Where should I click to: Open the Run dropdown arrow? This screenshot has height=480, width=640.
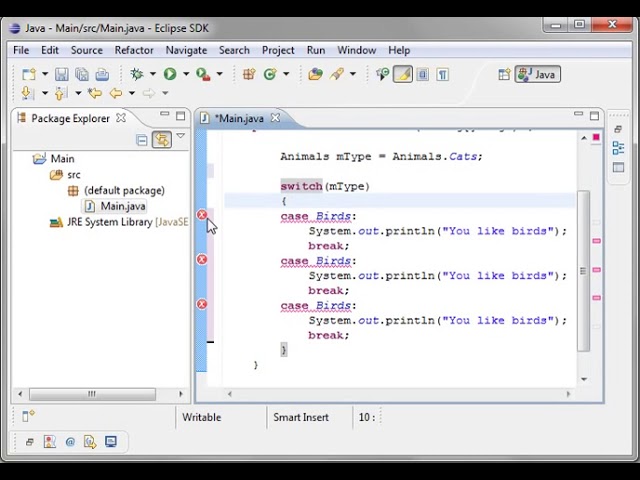point(186,74)
